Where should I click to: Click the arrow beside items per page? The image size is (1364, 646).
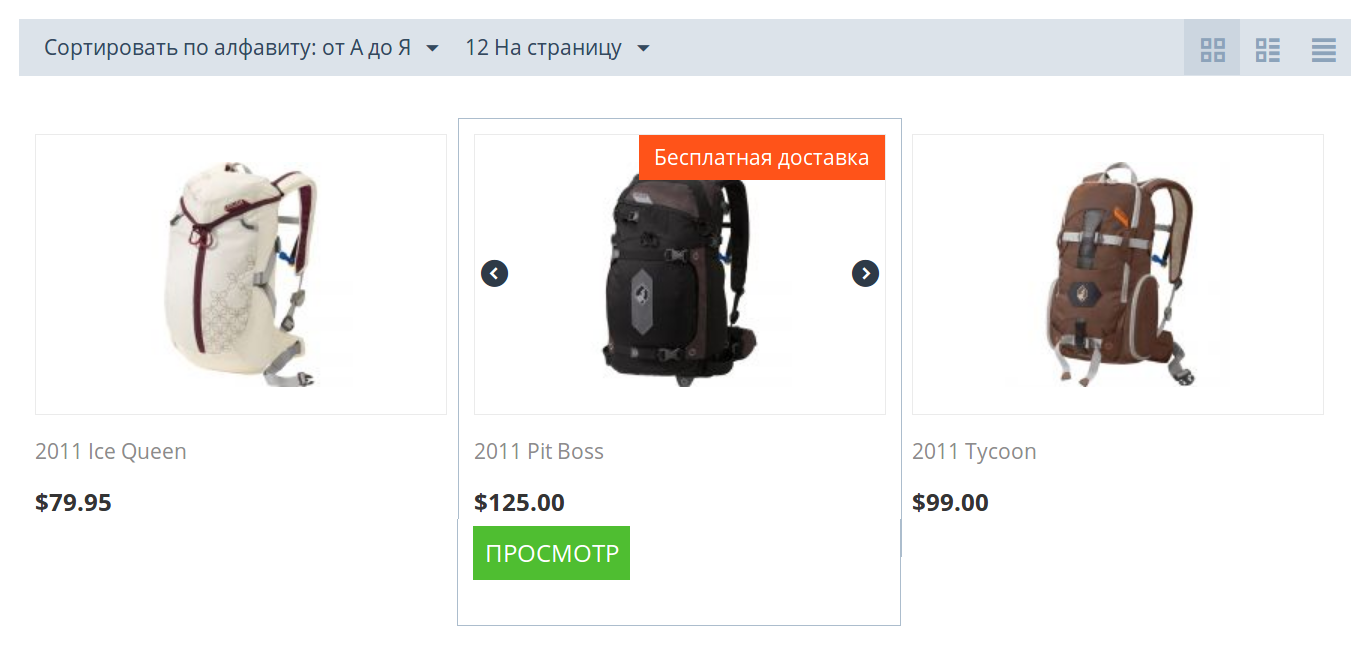(643, 48)
